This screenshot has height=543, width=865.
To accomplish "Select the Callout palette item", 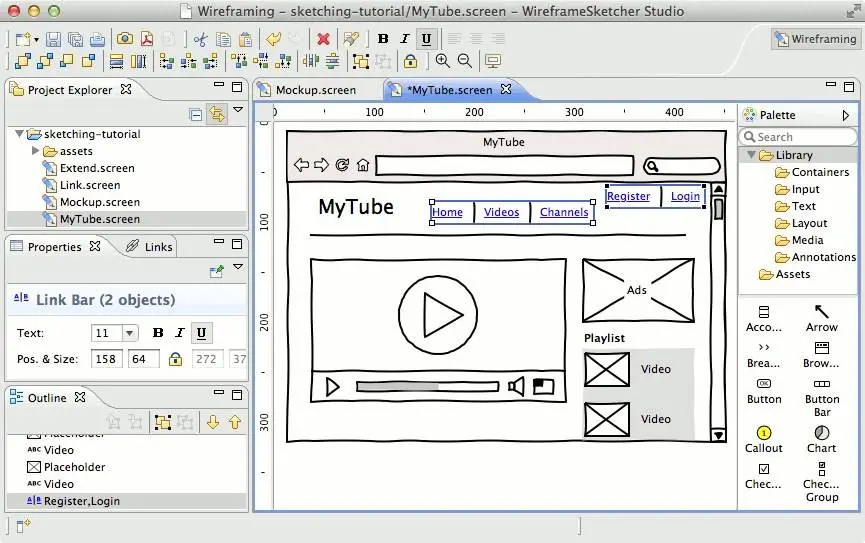I will (x=763, y=440).
